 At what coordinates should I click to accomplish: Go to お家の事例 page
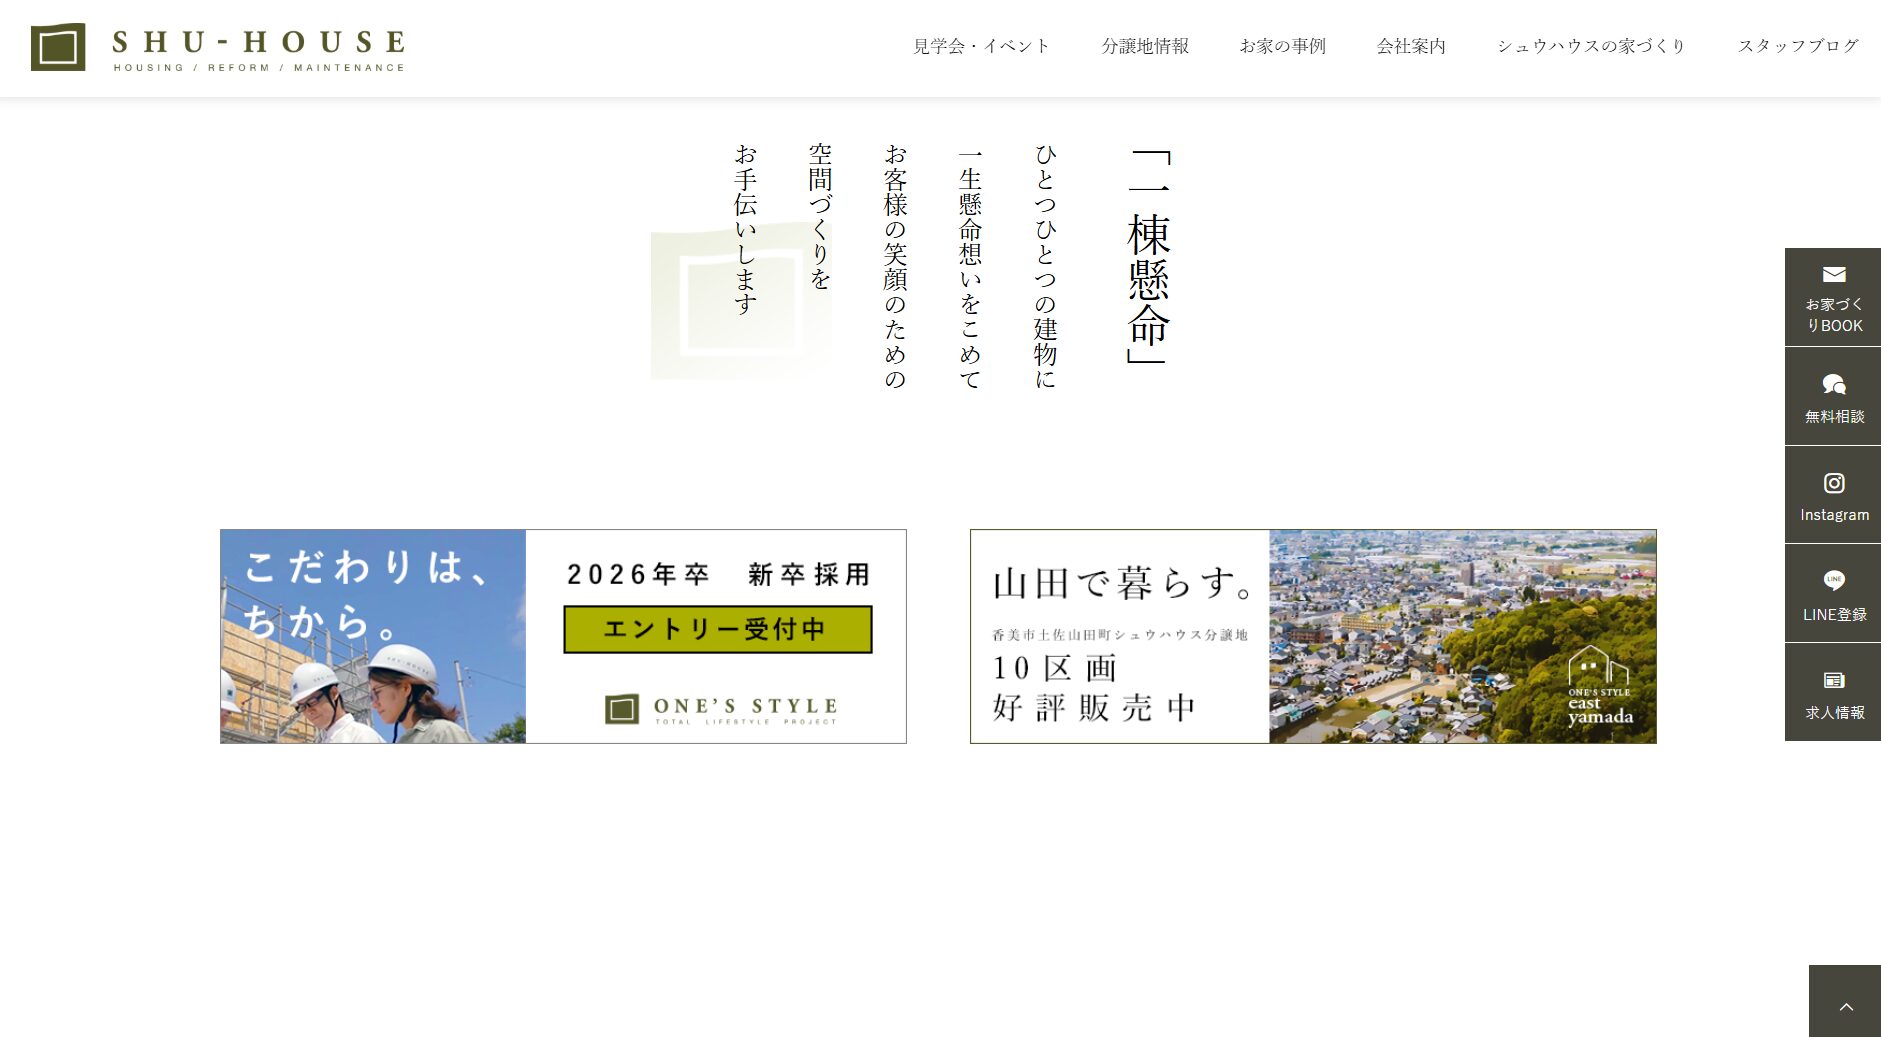[1282, 46]
